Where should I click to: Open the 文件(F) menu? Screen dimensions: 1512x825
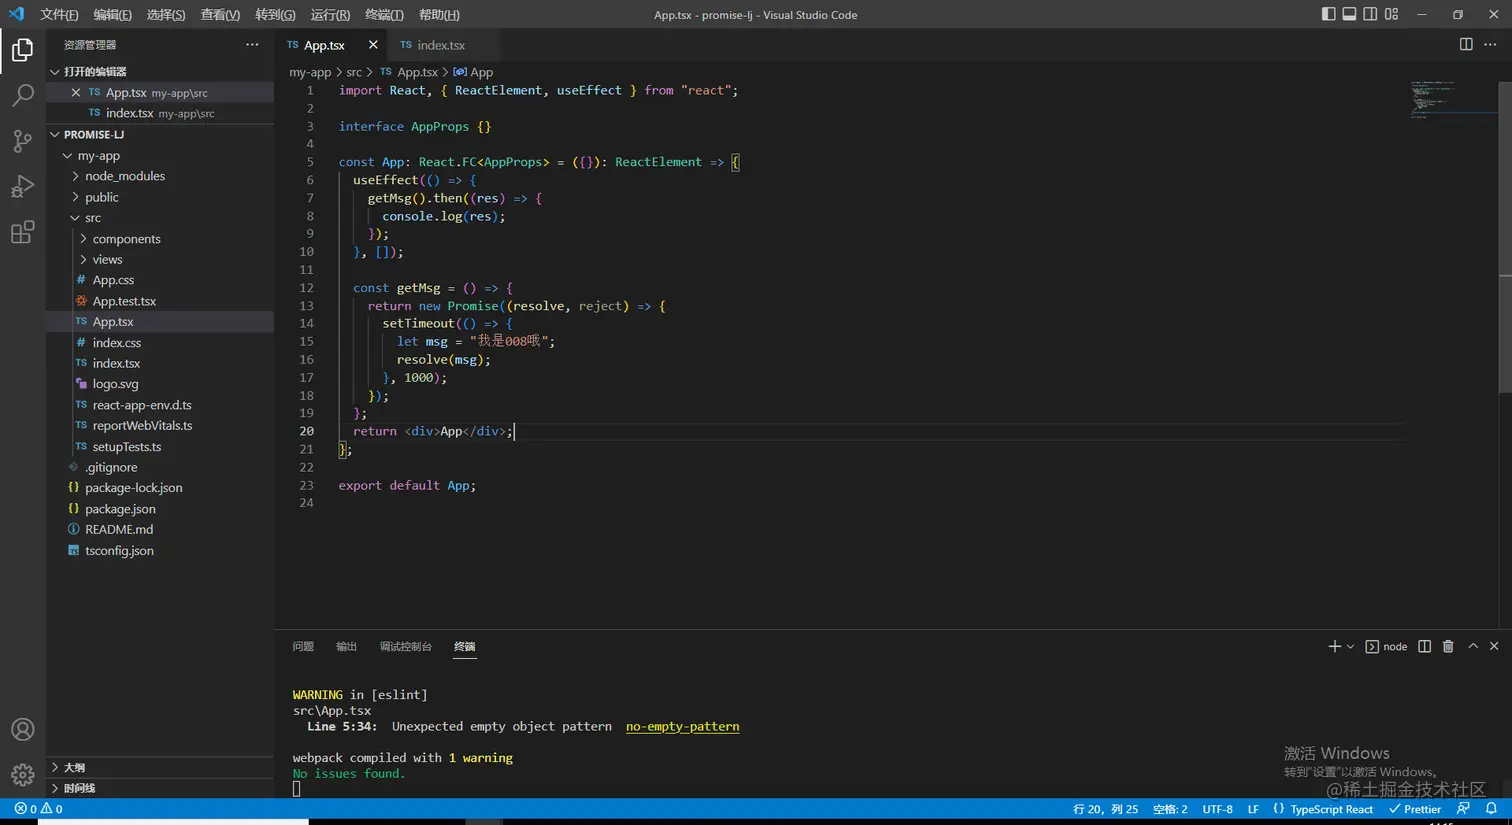(x=59, y=15)
